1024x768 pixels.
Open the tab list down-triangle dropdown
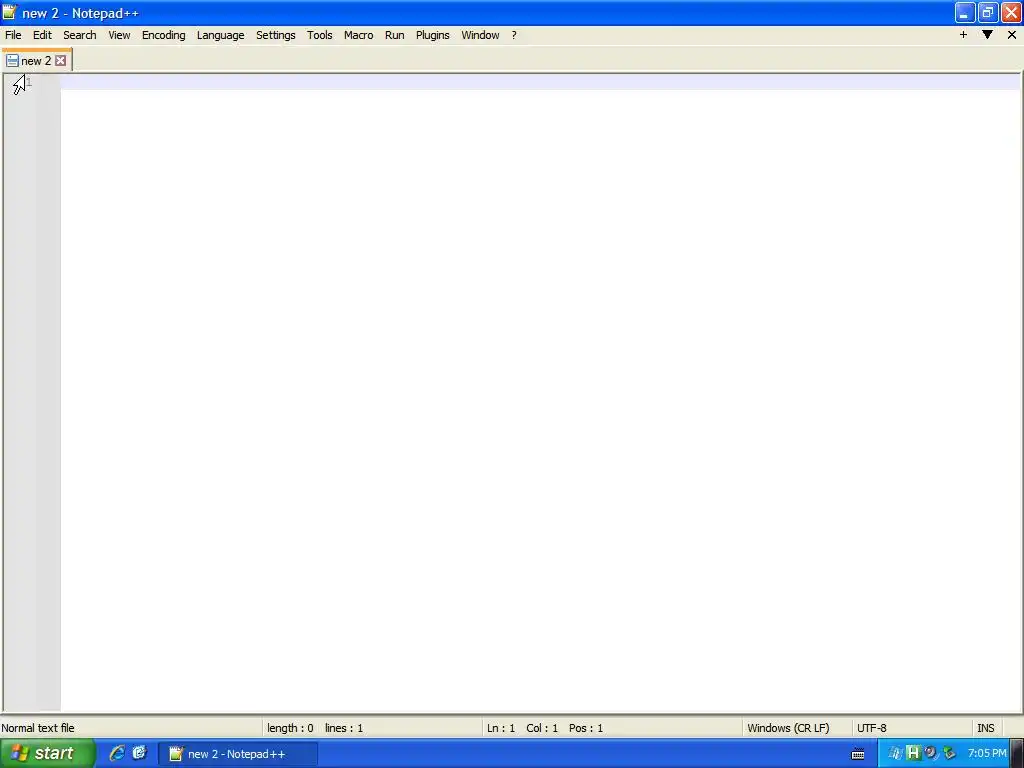click(x=987, y=35)
